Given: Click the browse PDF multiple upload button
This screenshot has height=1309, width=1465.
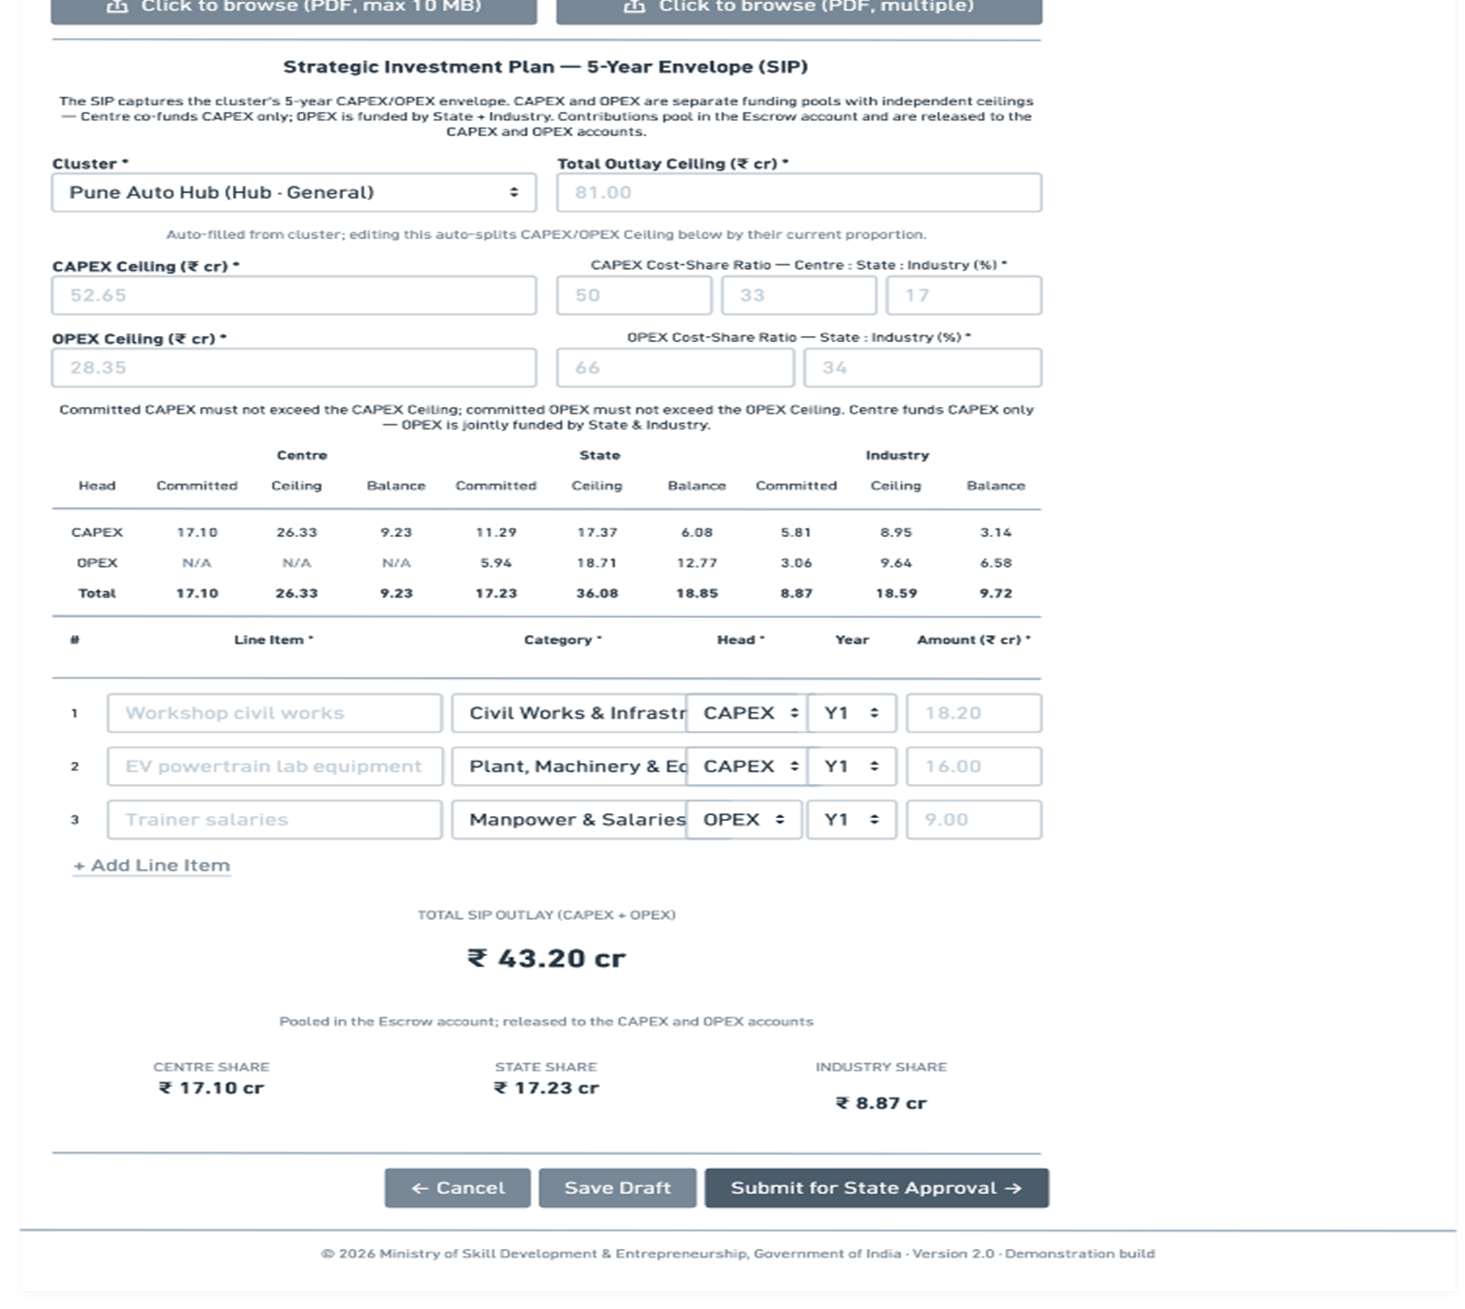Looking at the screenshot, I should (799, 8).
